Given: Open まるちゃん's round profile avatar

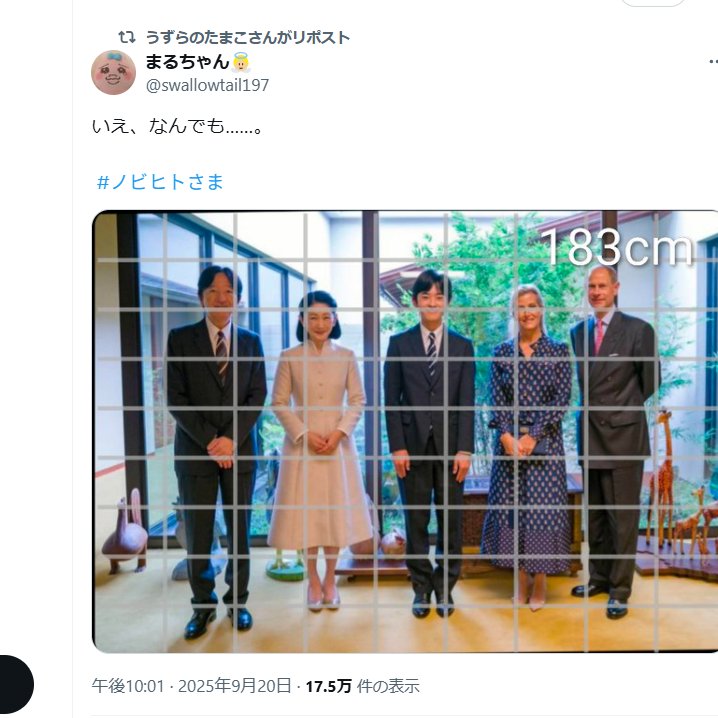Looking at the screenshot, I should pyautogui.click(x=114, y=72).
